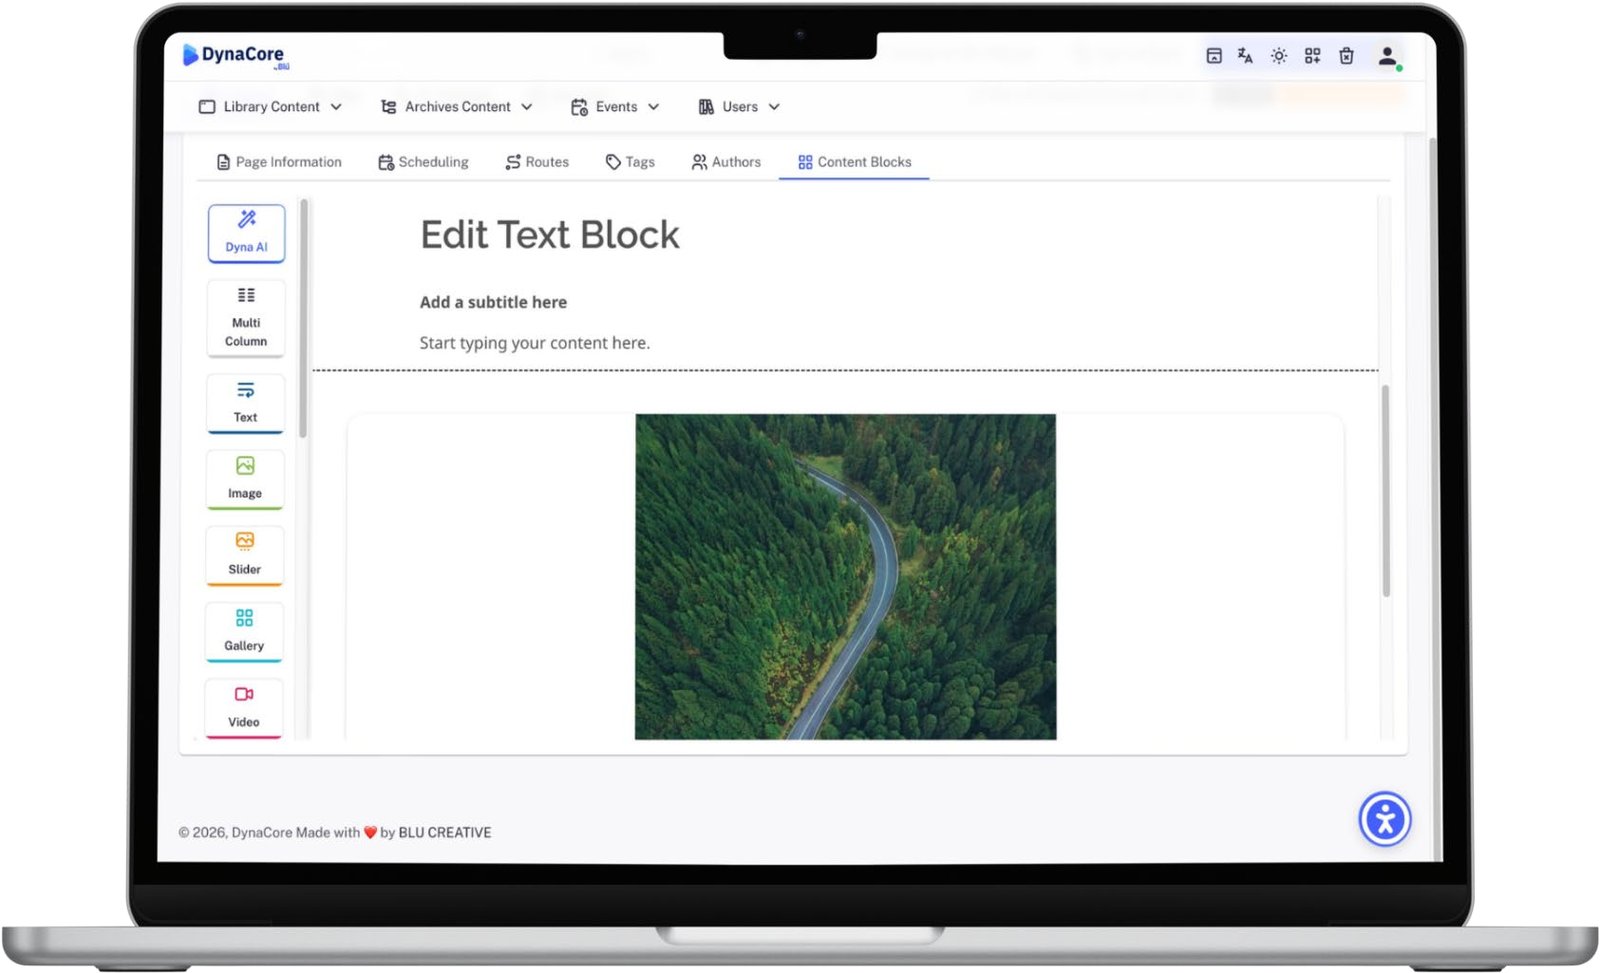1600x973 pixels.
Task: Select the Tags tab
Action: [630, 162]
